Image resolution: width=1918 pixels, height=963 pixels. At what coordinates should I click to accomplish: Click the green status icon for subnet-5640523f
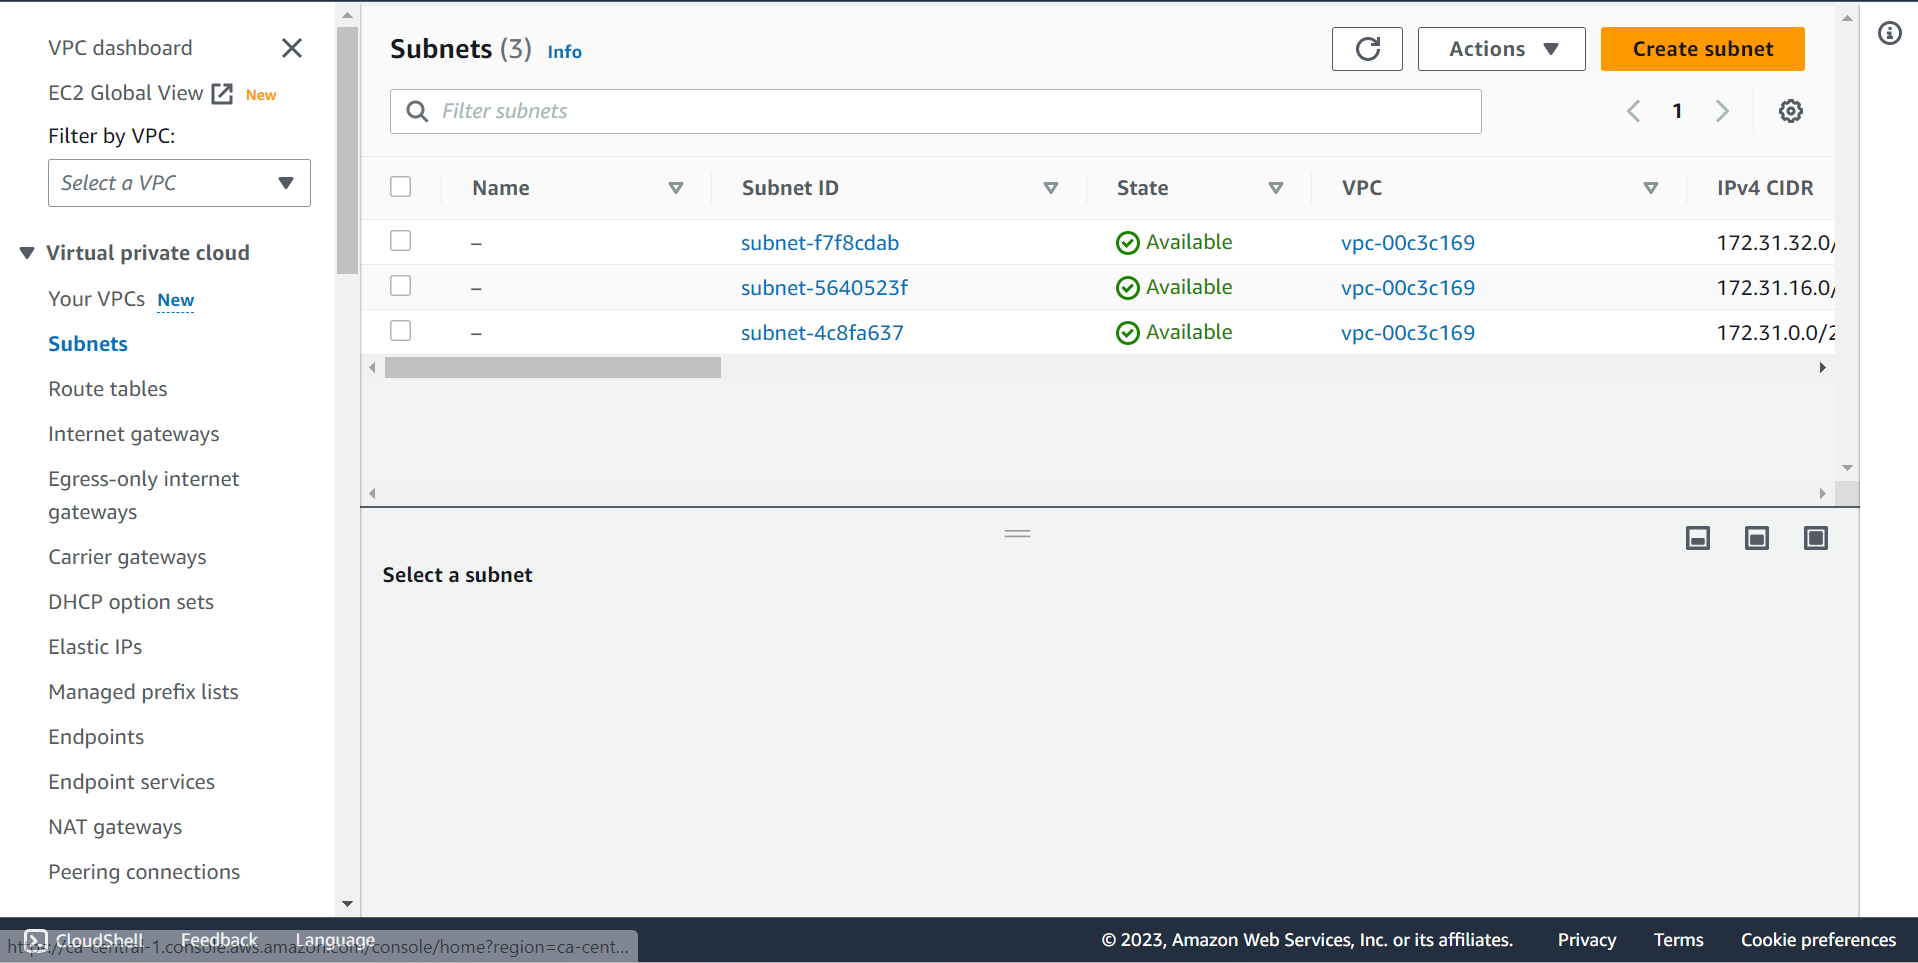[1128, 288]
